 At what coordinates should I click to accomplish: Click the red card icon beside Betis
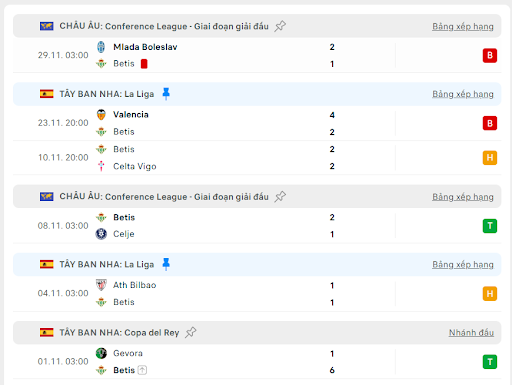click(x=144, y=64)
